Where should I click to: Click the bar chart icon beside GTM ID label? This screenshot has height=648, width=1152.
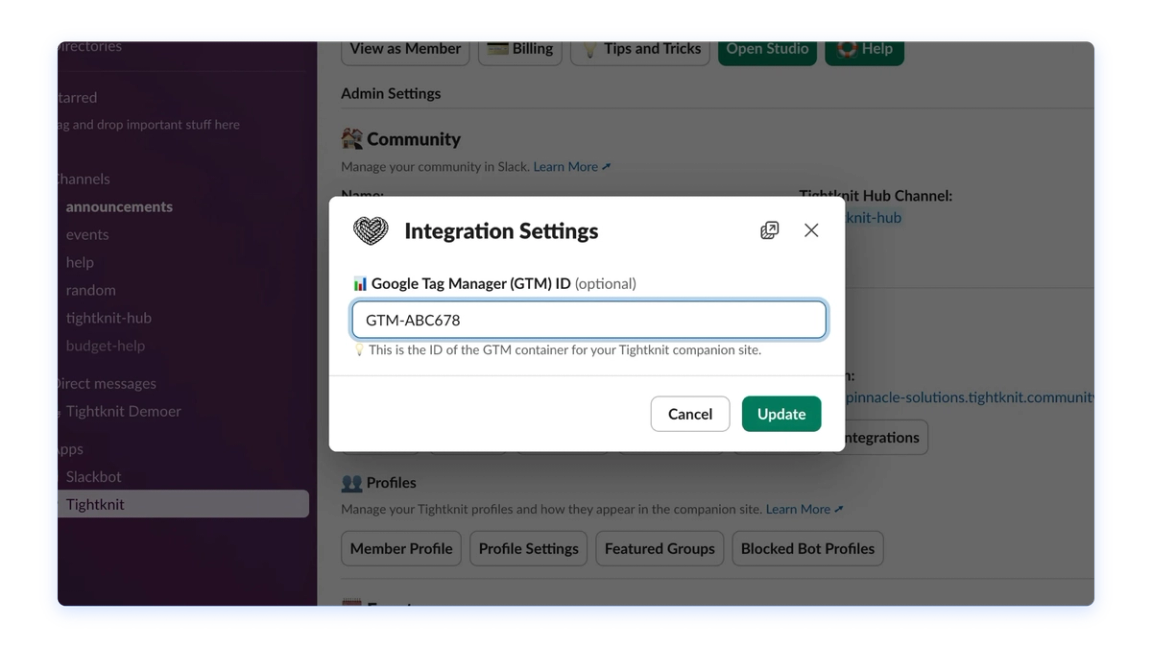(359, 284)
